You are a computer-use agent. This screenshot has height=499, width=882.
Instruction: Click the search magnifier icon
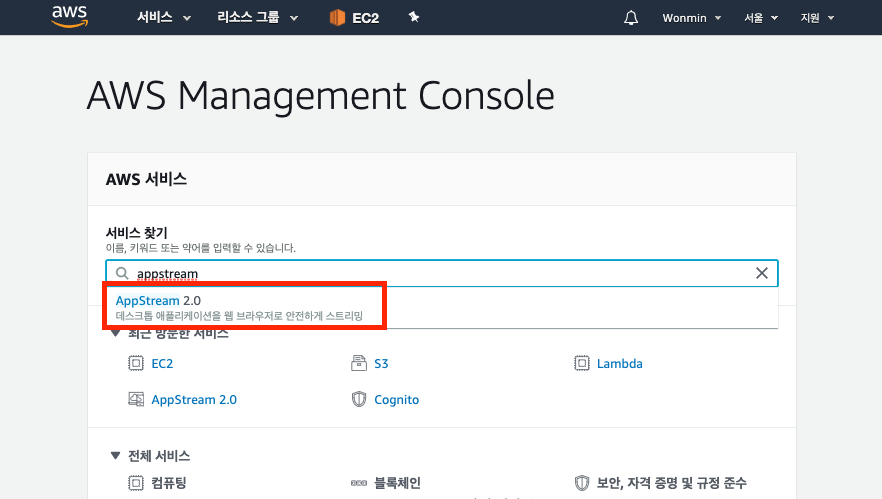click(122, 273)
